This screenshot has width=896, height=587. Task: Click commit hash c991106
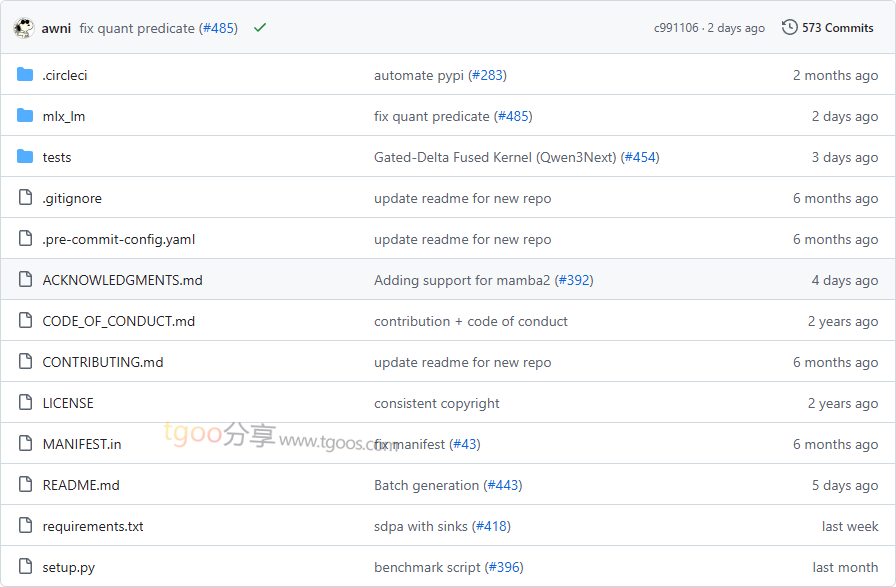(x=676, y=28)
